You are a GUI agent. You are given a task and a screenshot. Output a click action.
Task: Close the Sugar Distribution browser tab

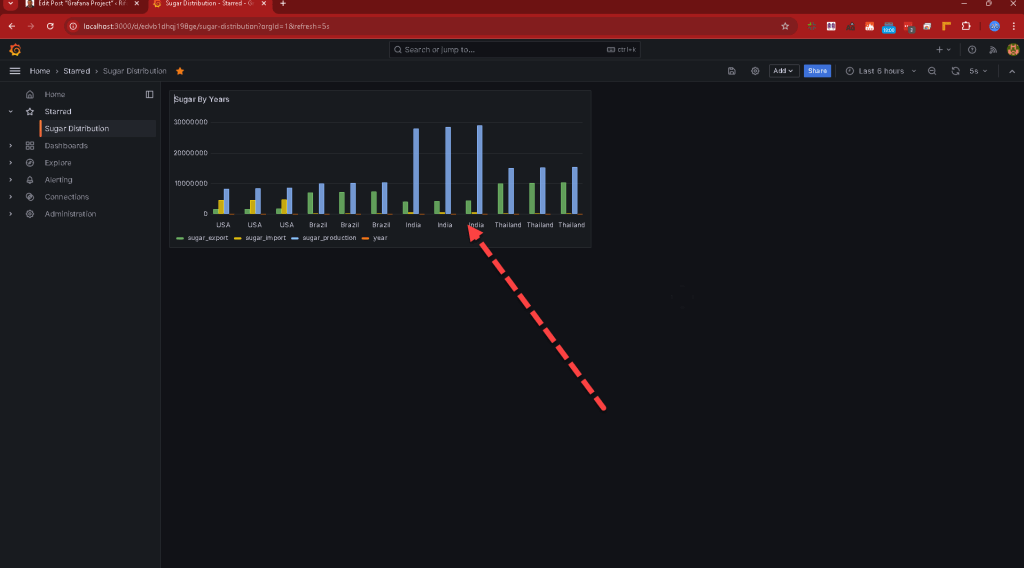264,4
